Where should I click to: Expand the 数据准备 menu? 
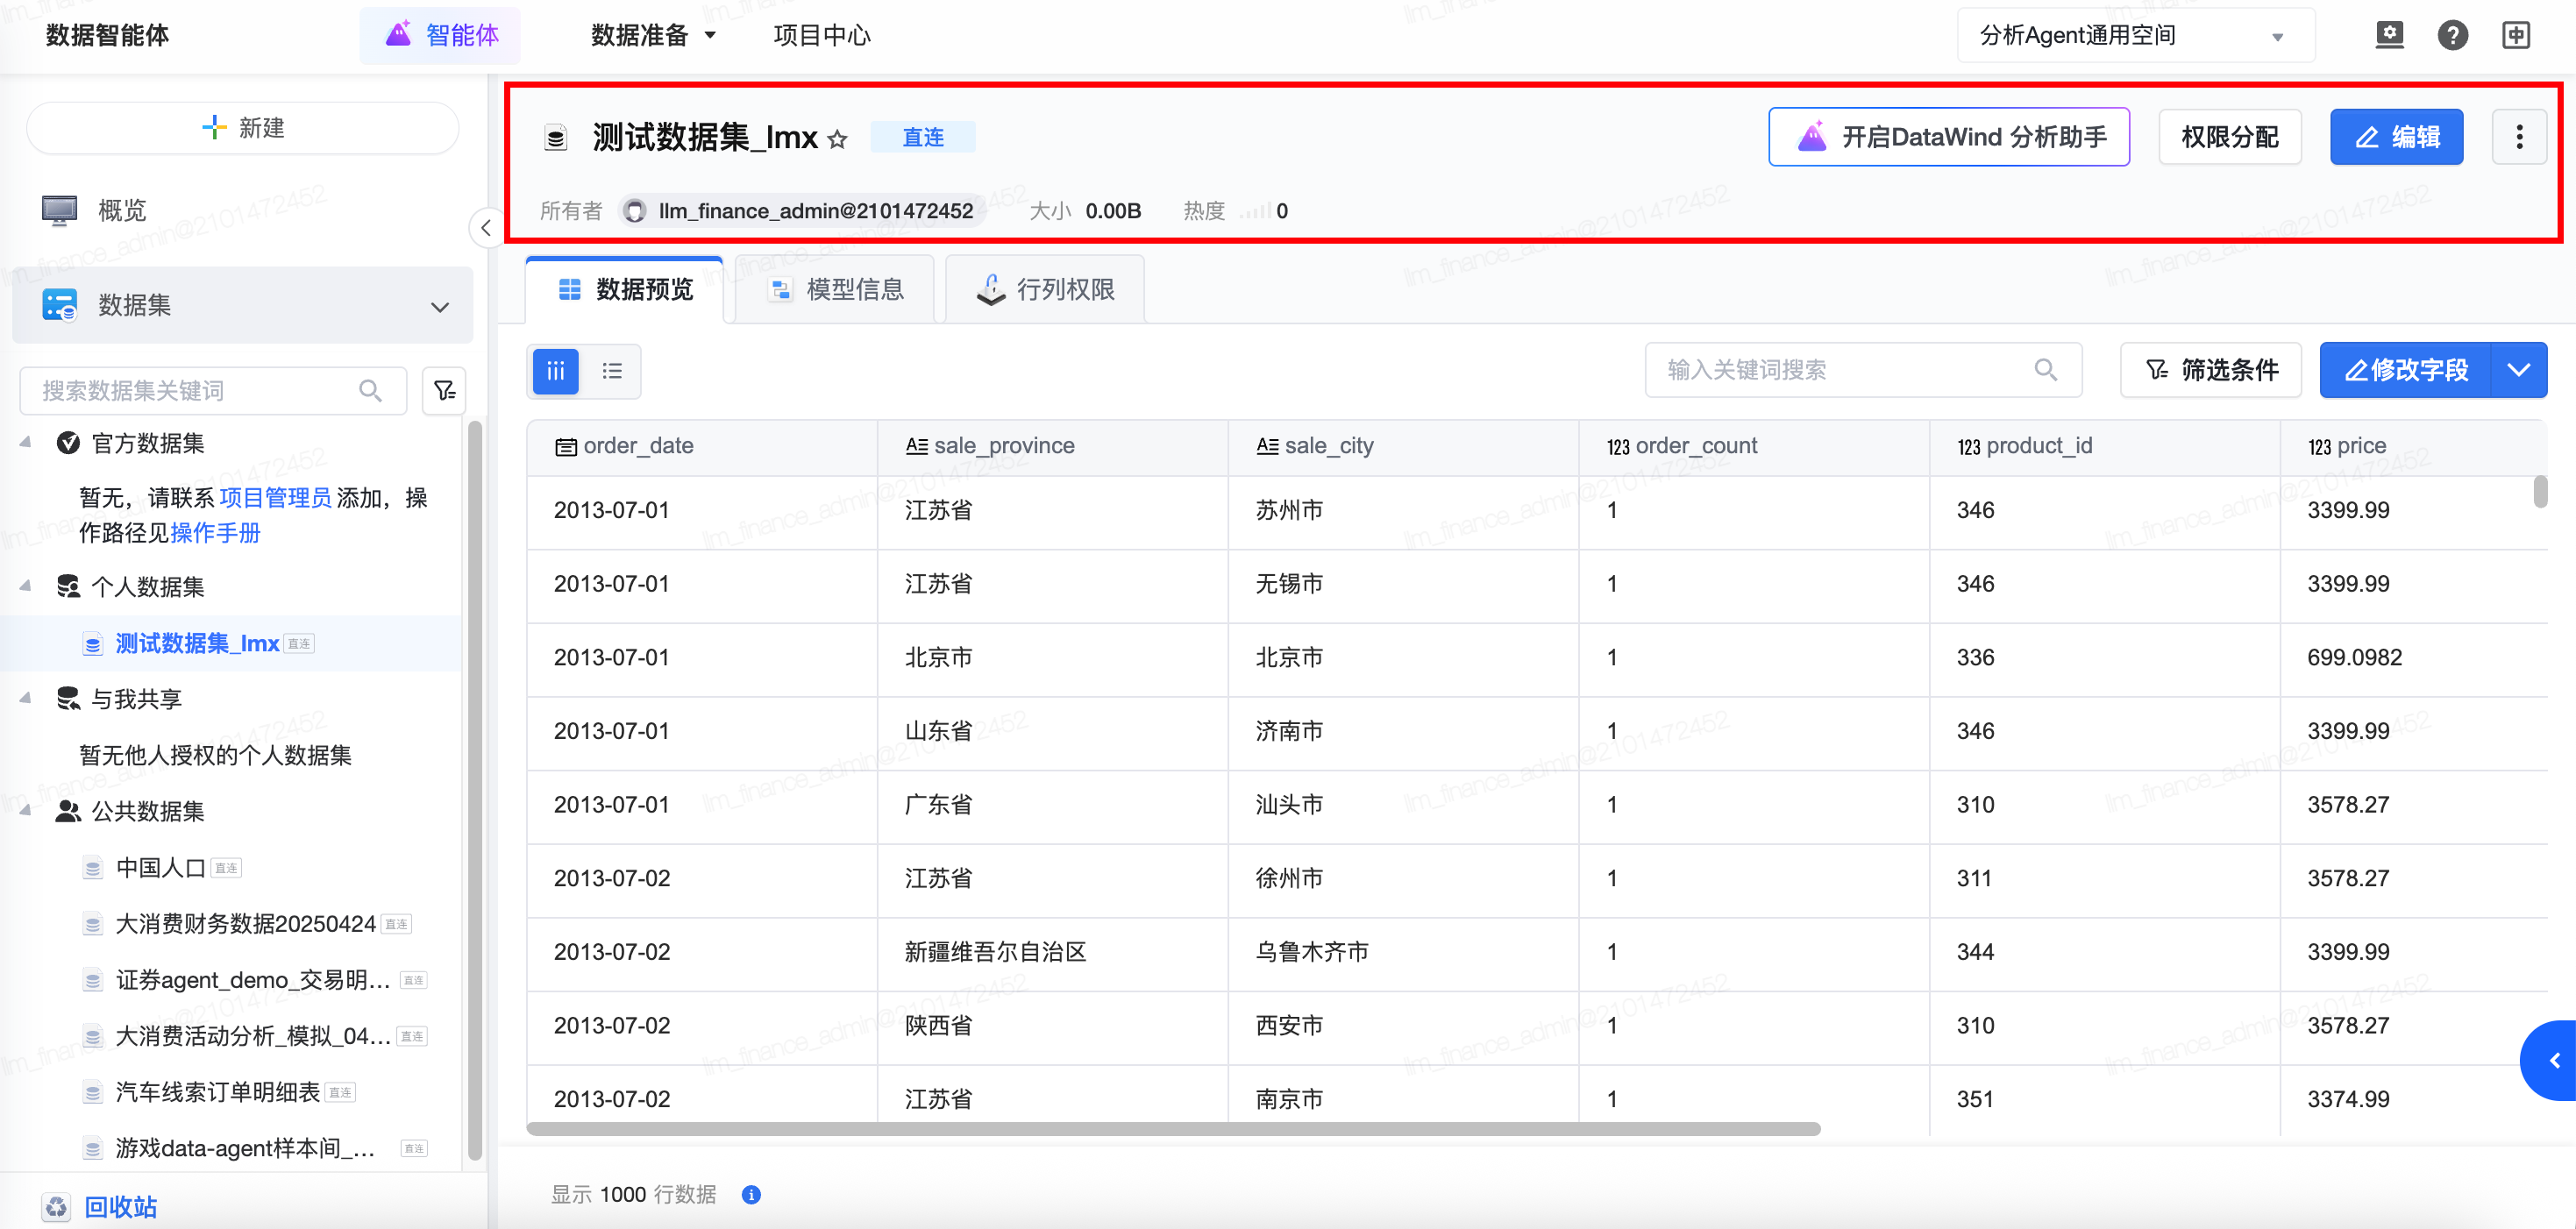click(653, 35)
